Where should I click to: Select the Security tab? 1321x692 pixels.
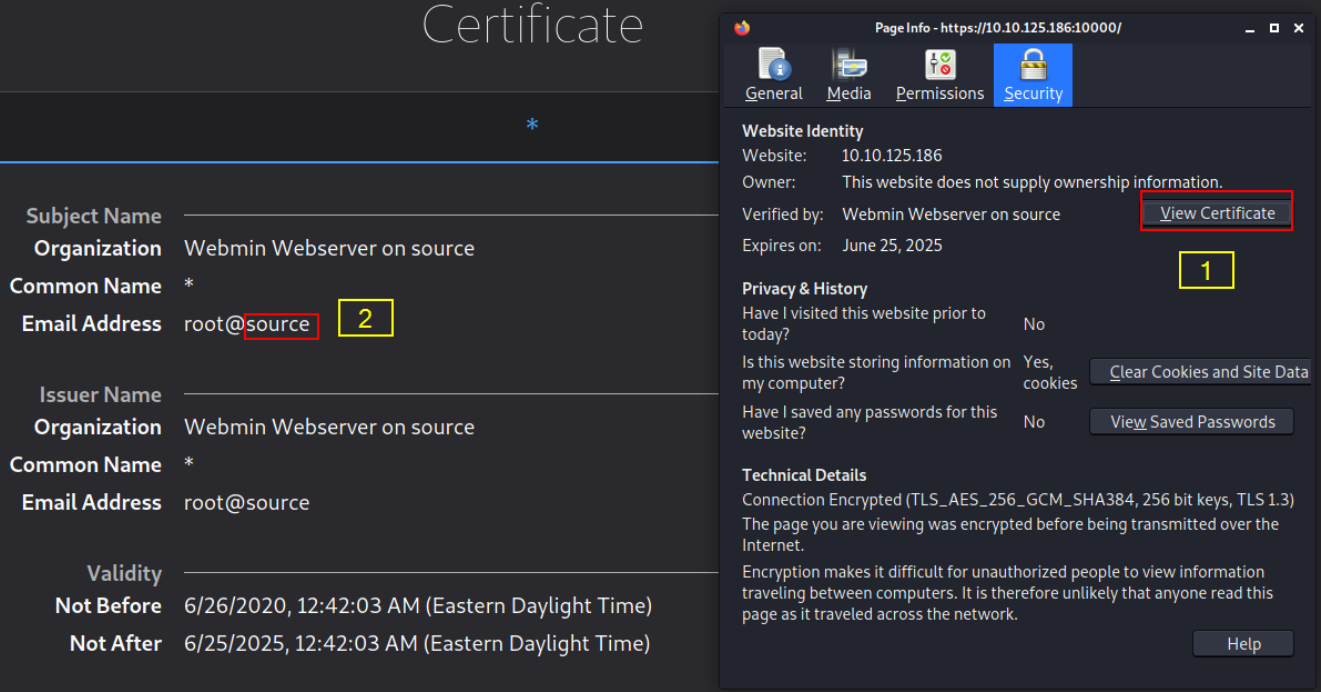coord(1033,75)
